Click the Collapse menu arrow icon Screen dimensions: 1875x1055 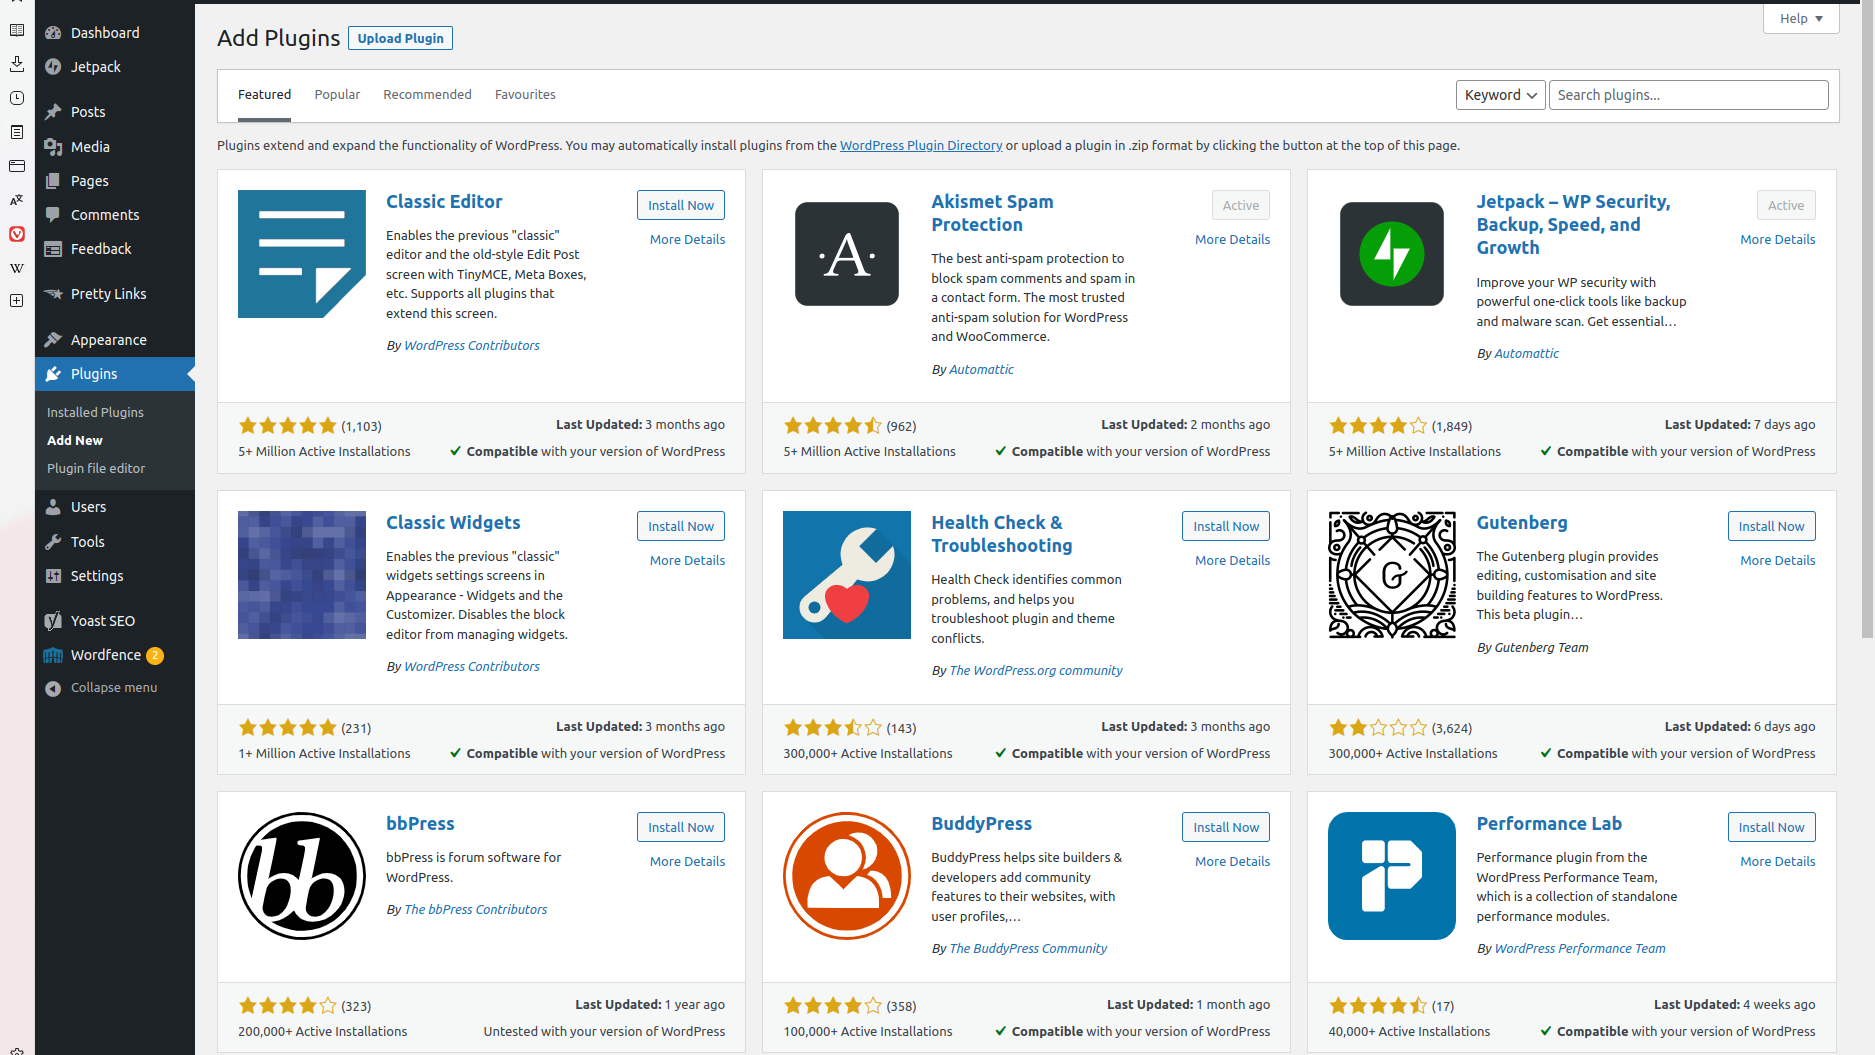[x=53, y=688]
